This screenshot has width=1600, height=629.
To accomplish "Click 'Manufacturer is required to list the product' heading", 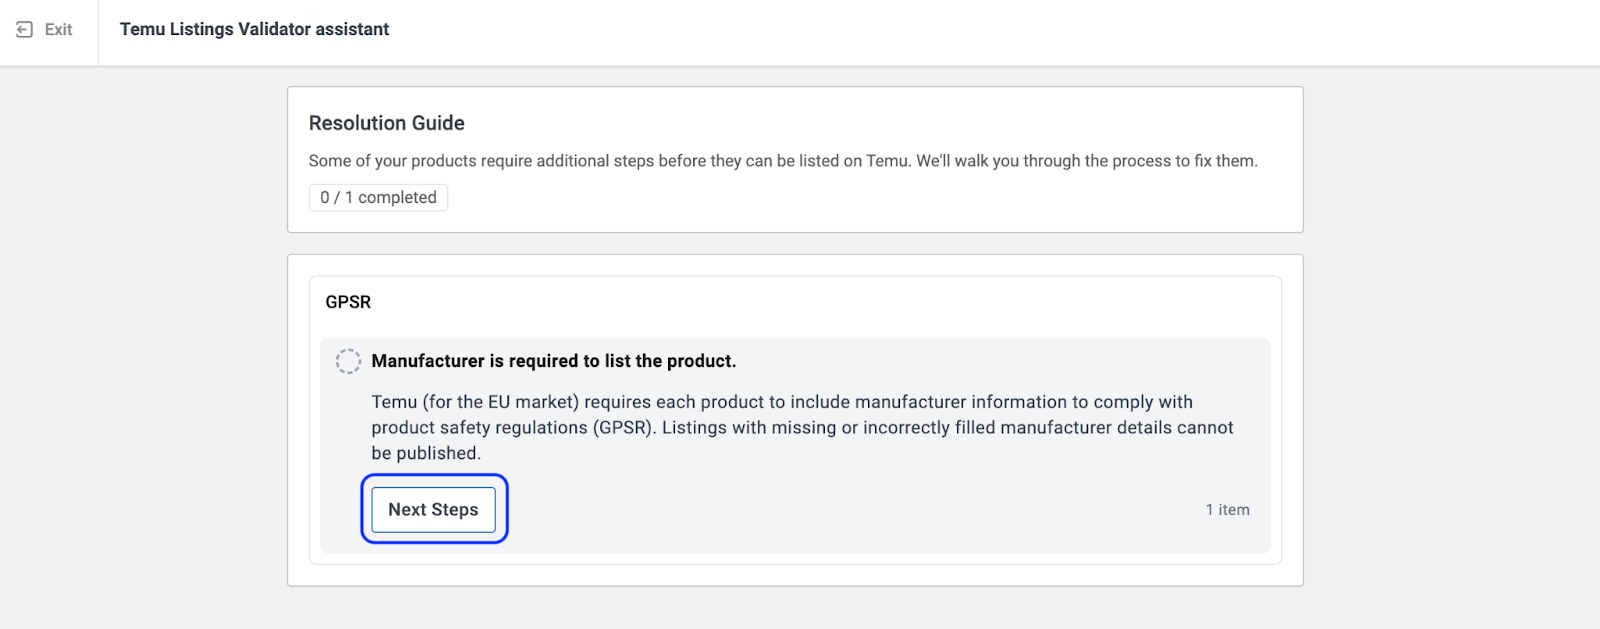I will coord(553,361).
